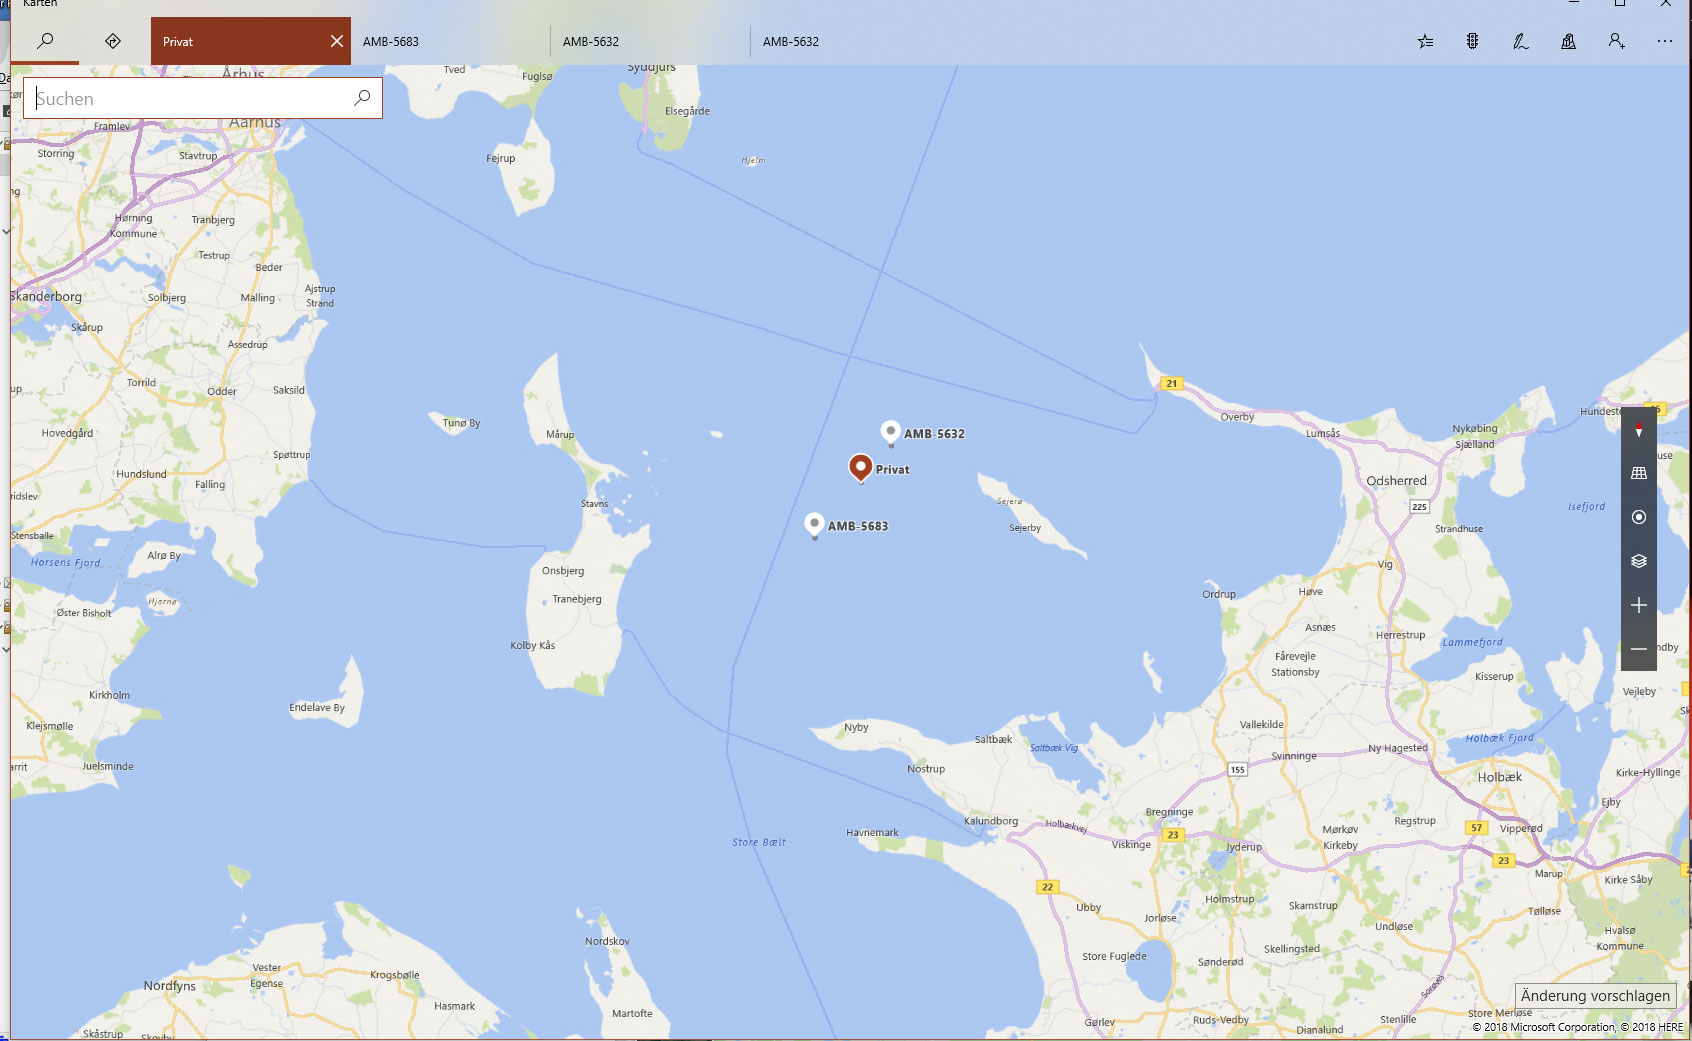The height and width of the screenshot is (1041, 1692).
Task: Toggle the traffic light icon
Action: pyautogui.click(x=1472, y=41)
